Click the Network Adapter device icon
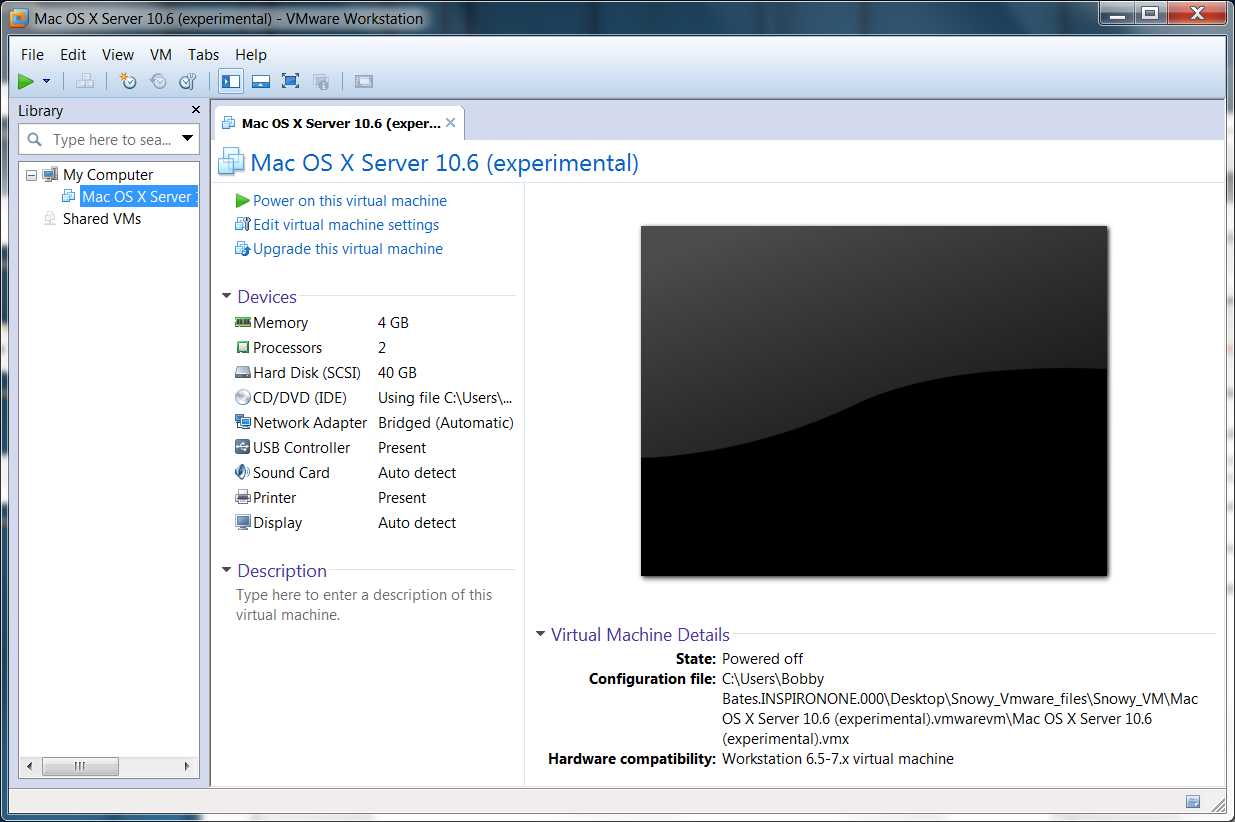Viewport: 1235px width, 822px height. click(243, 422)
